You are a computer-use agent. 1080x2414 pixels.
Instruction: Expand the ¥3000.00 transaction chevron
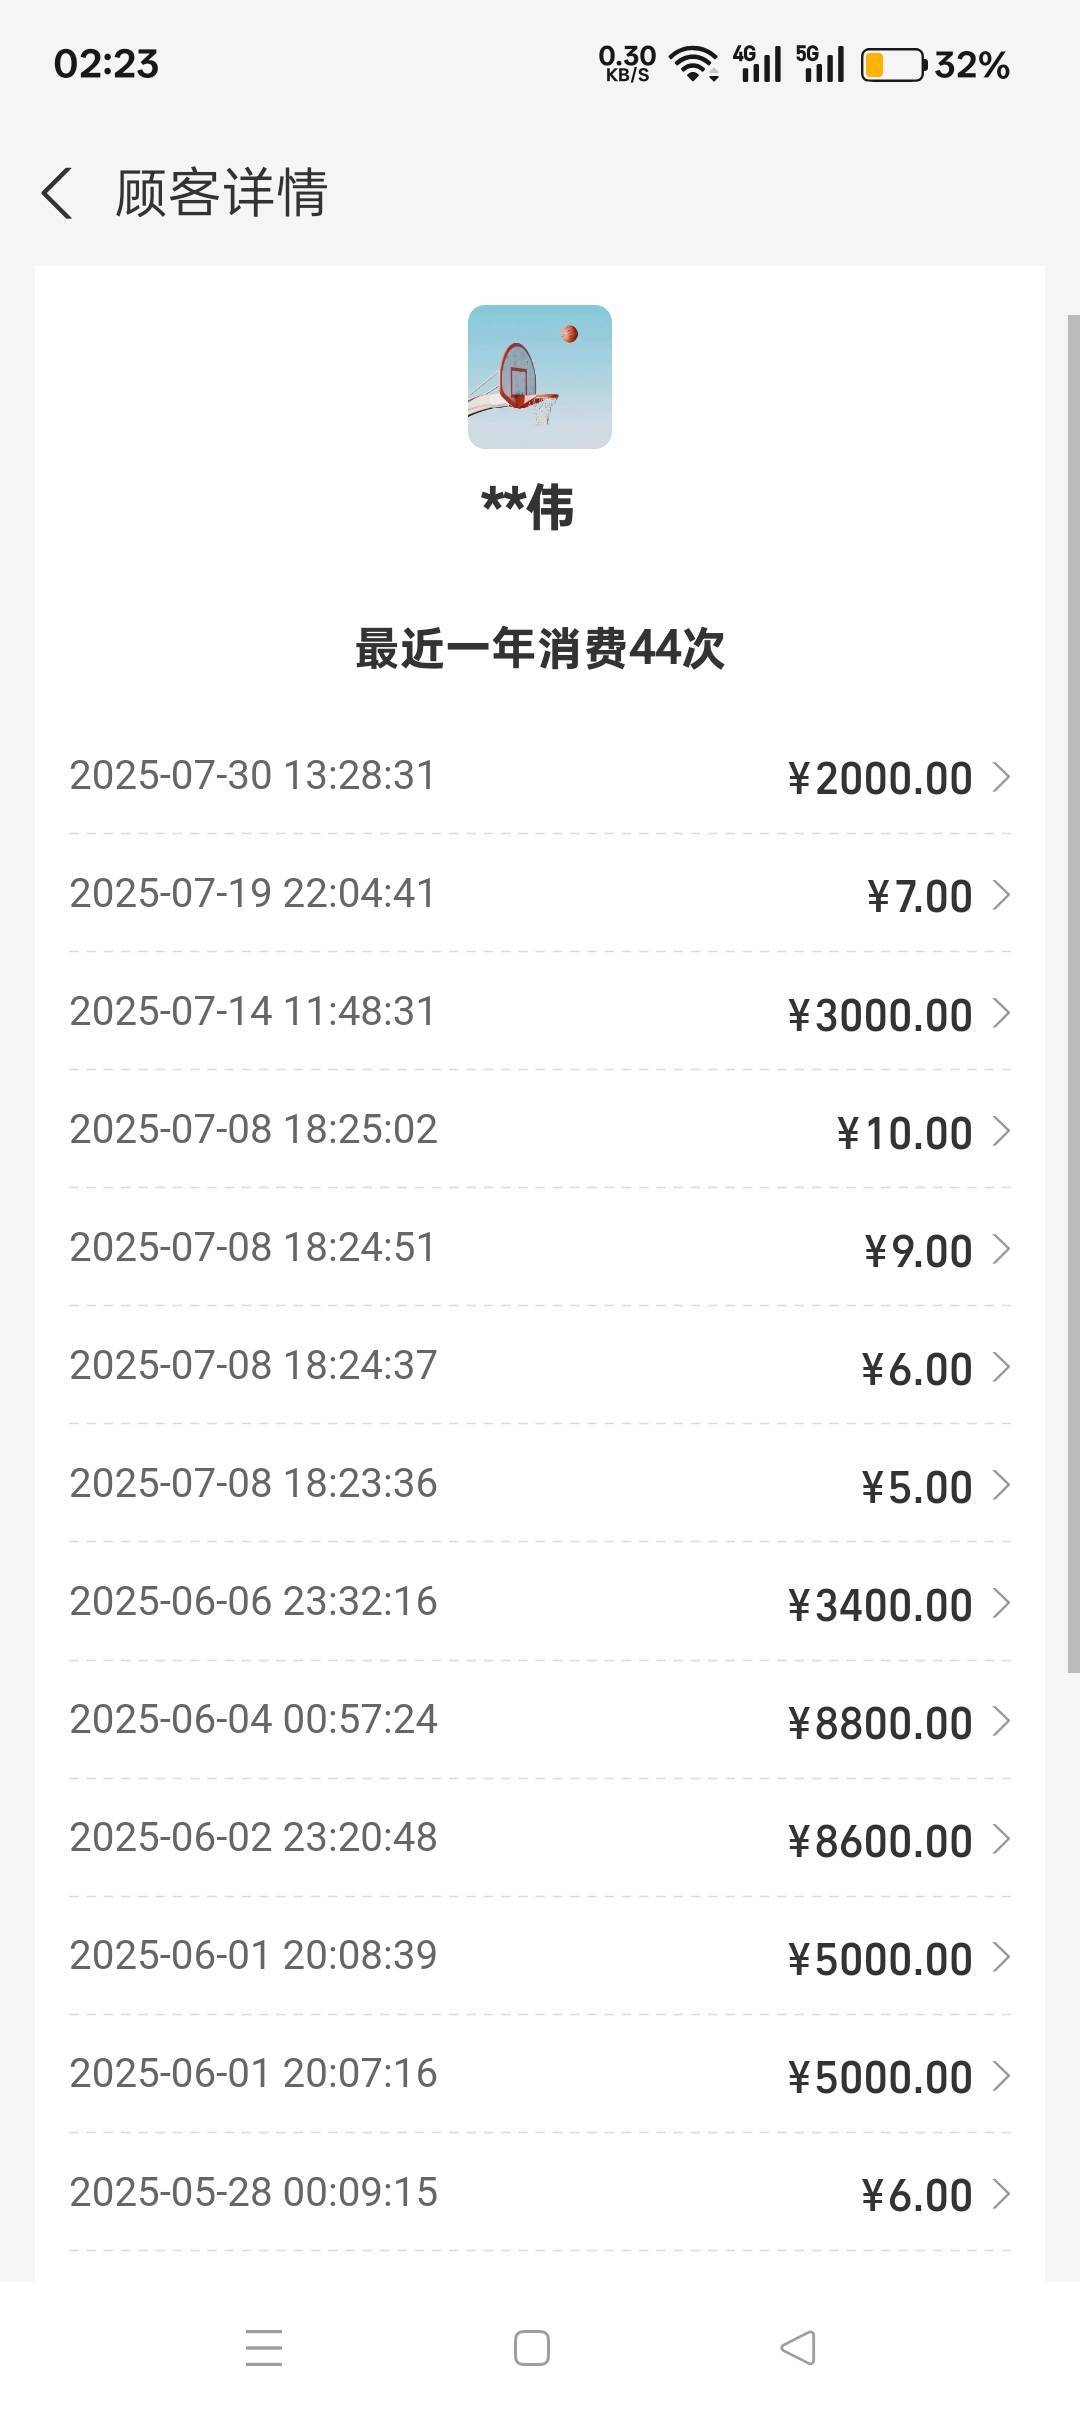click(1000, 1013)
